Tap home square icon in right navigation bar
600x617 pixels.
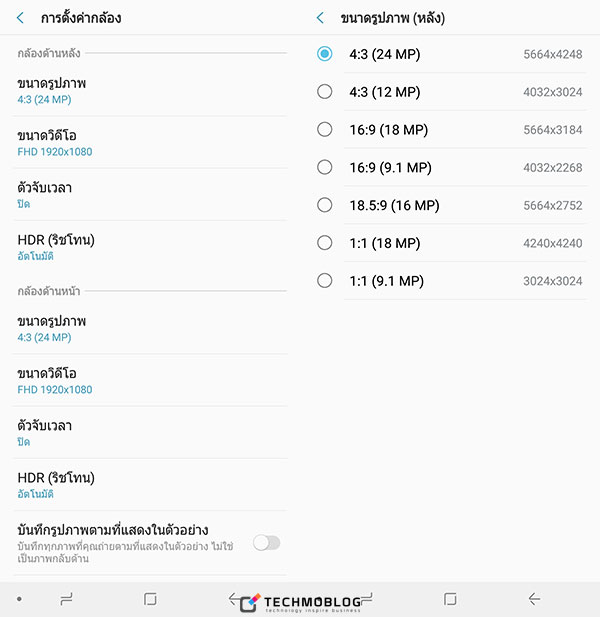tap(450, 599)
